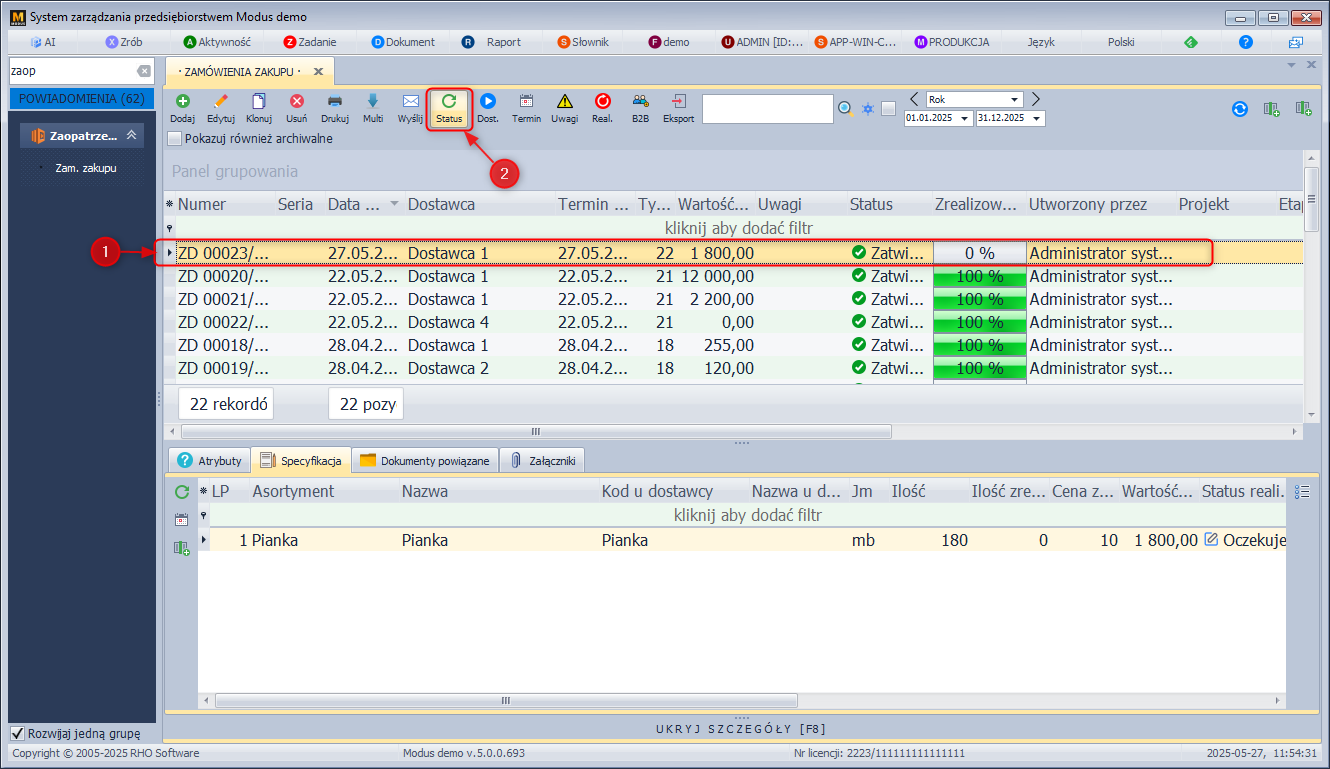
Task: Click the Klonuj document icon
Action: tap(259, 102)
